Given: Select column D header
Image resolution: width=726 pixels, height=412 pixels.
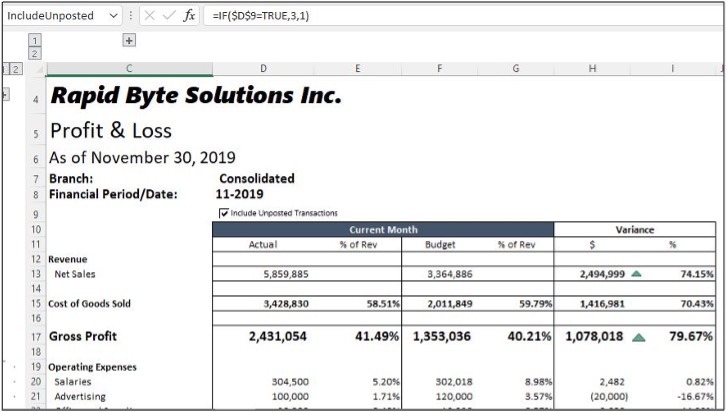Looking at the screenshot, I should (x=263, y=69).
